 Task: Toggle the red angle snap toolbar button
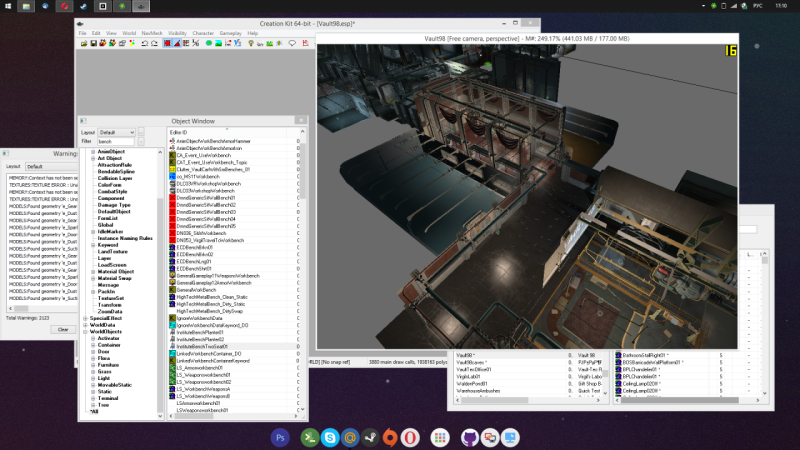[x=177, y=43]
